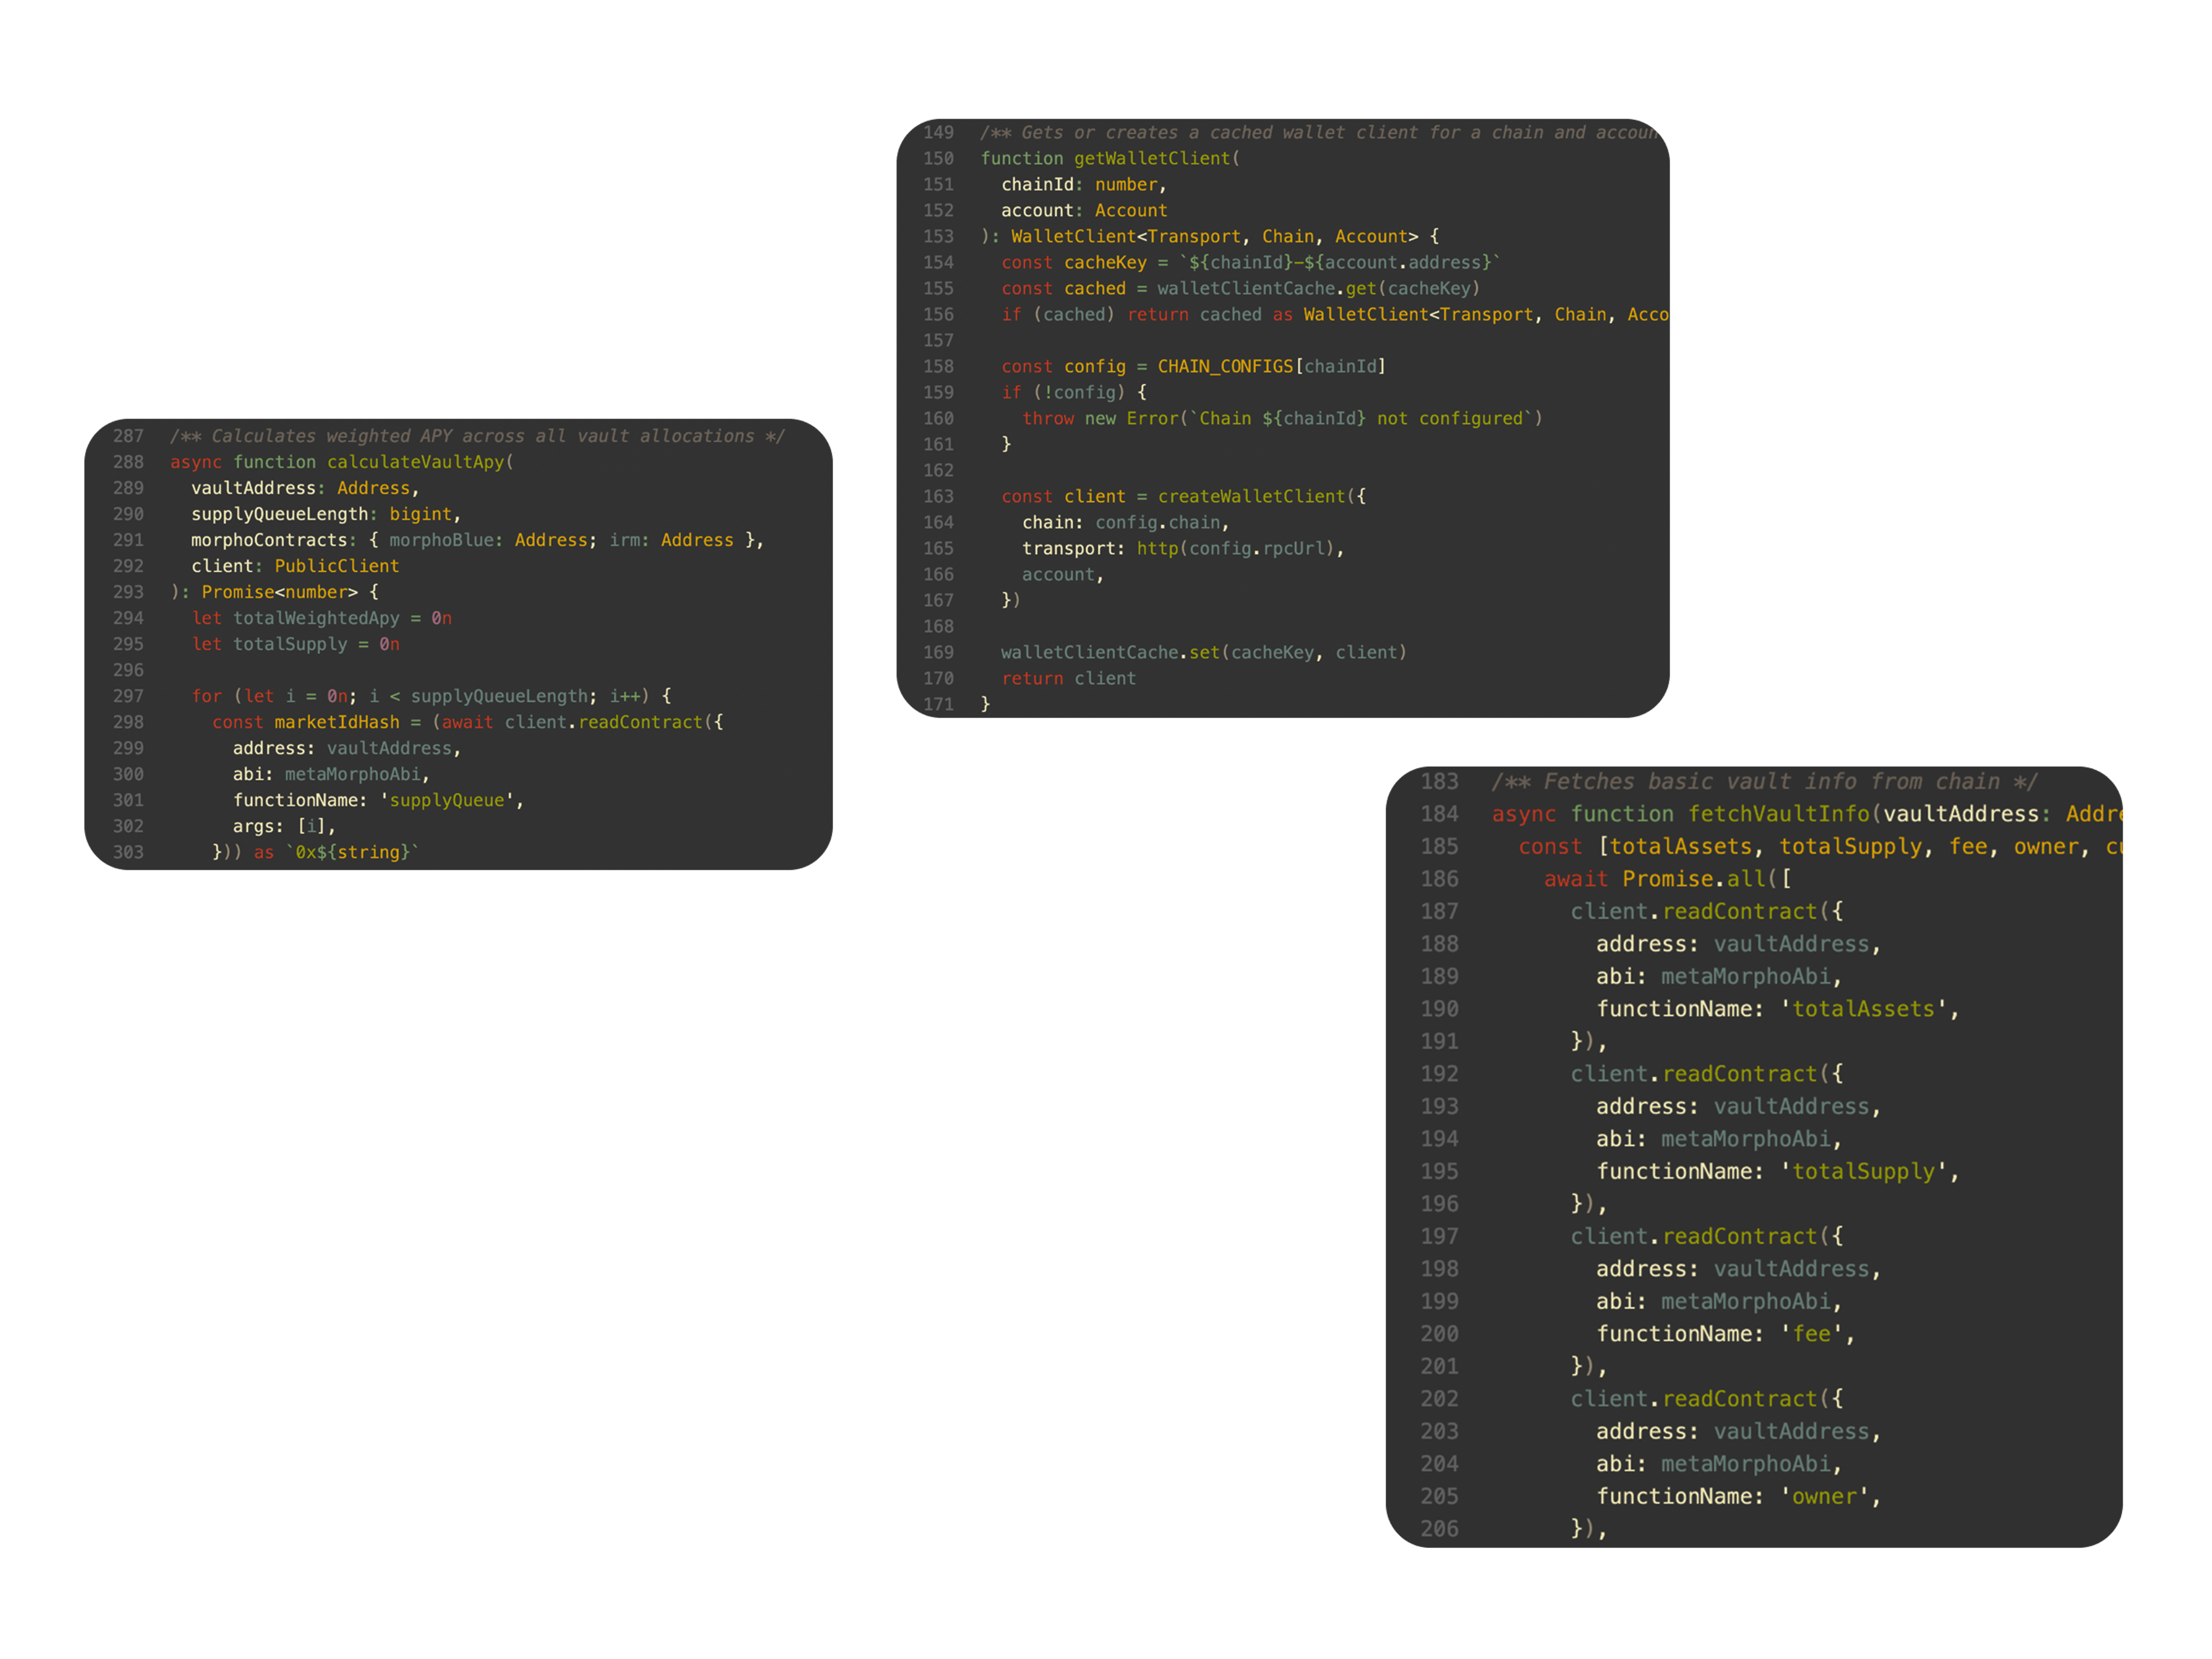Click the totalWeightedApy variable
Viewport: 2212px width, 1659px height.
coord(316,618)
